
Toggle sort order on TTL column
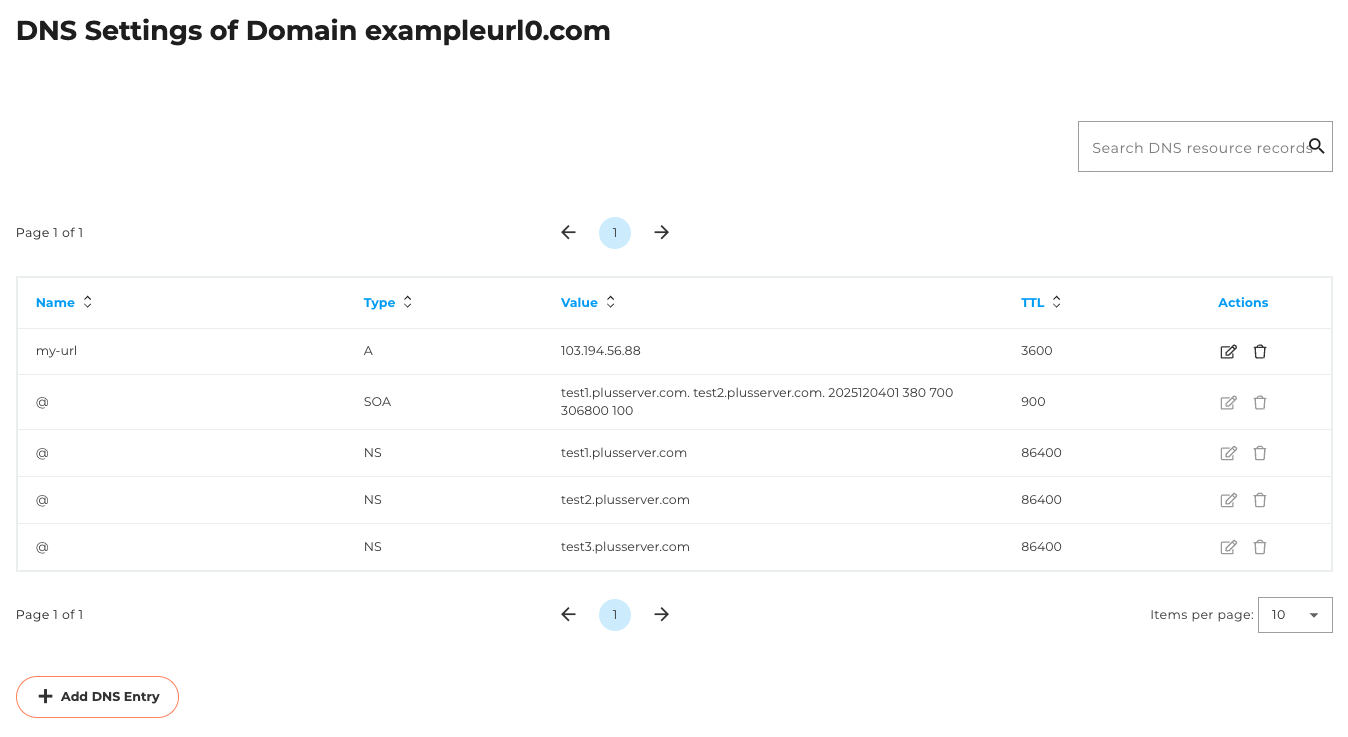point(1056,301)
